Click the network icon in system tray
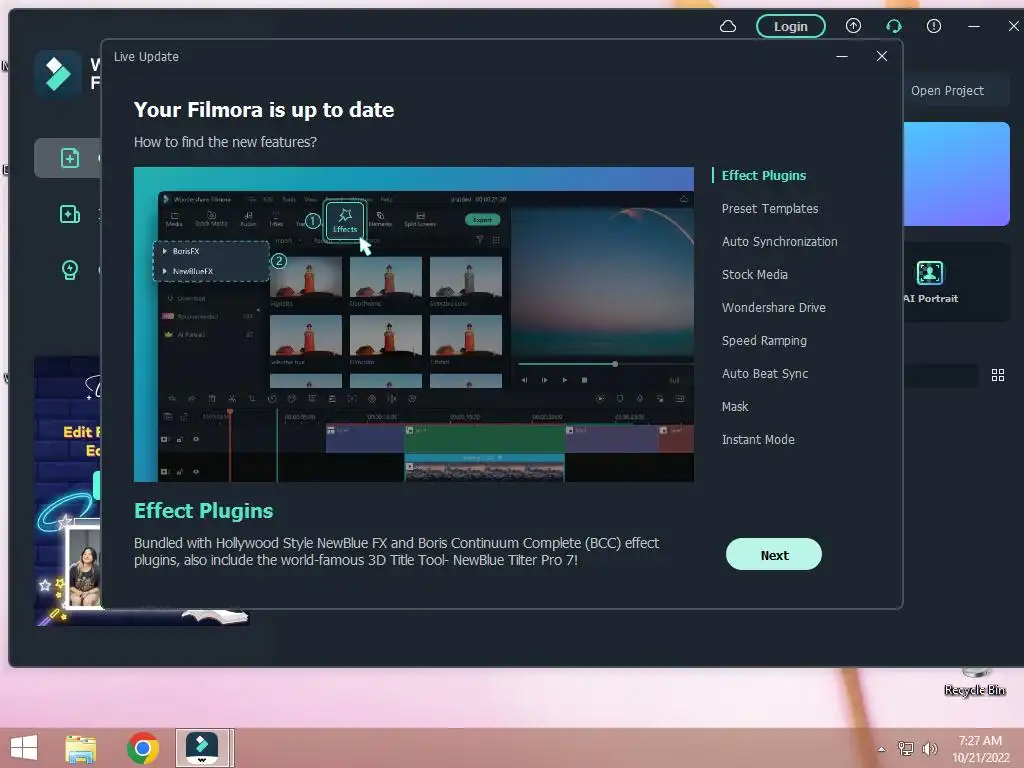Viewport: 1024px width, 768px height. pyautogui.click(x=906, y=749)
